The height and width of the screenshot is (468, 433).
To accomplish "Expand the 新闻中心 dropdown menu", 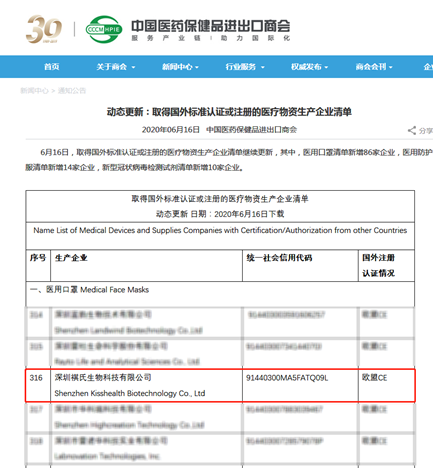I will [x=197, y=67].
